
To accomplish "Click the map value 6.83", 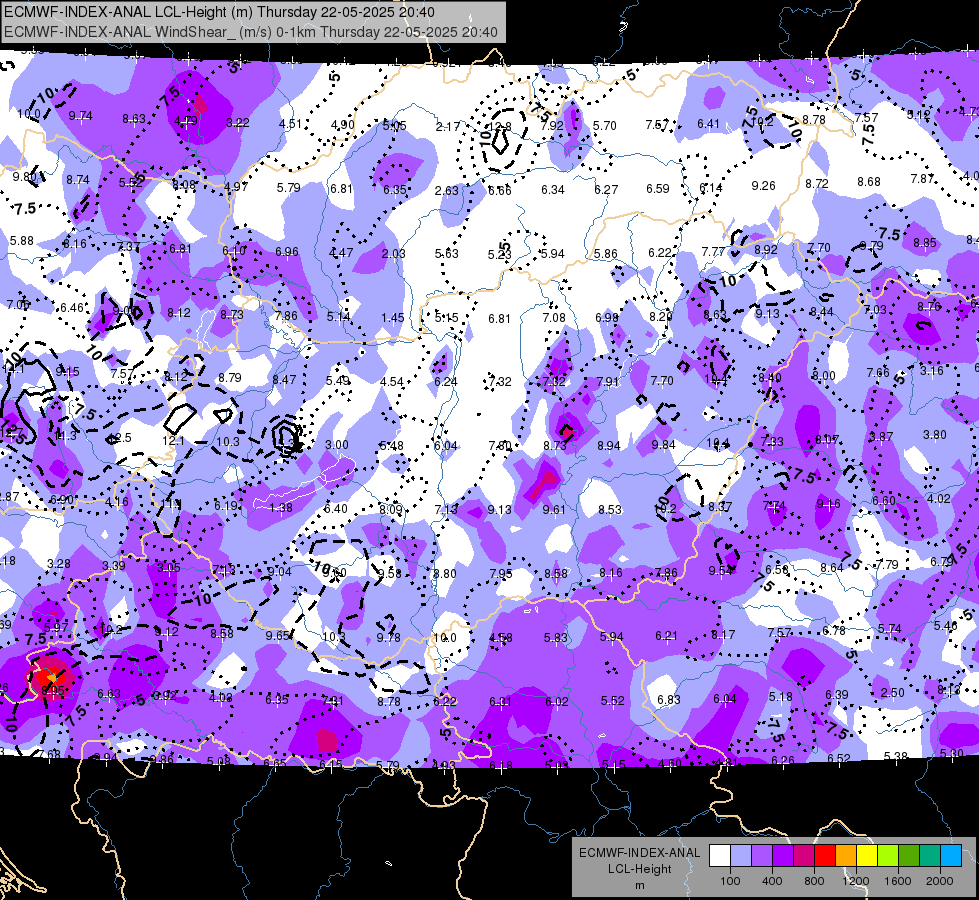I will click(669, 700).
